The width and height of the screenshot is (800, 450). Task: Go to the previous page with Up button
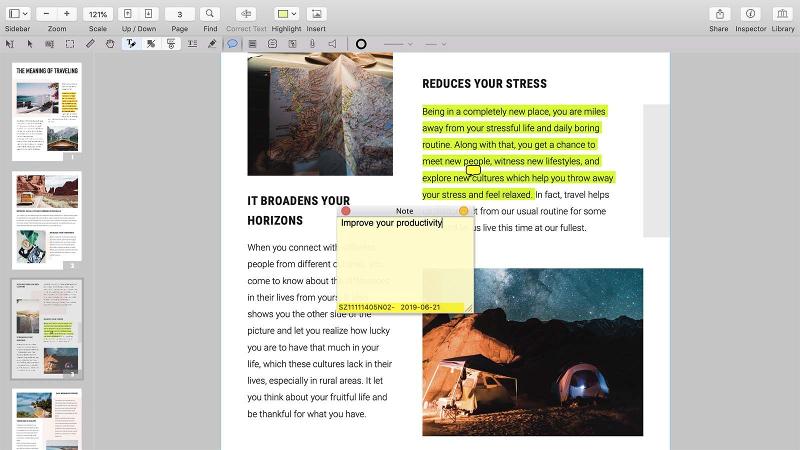(128, 14)
